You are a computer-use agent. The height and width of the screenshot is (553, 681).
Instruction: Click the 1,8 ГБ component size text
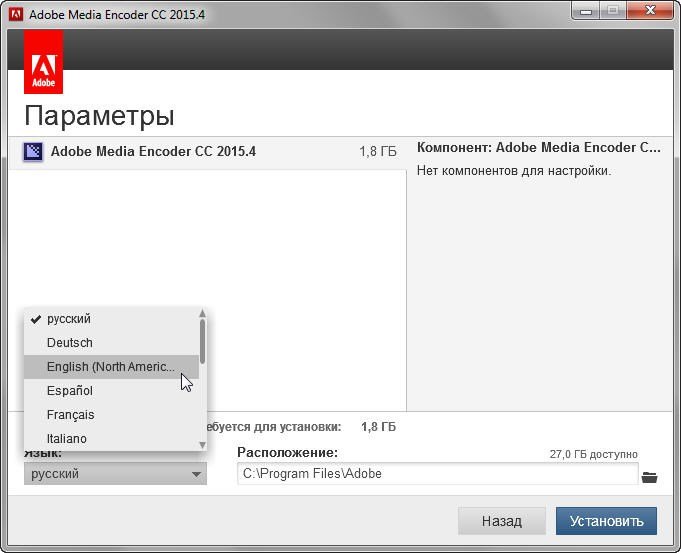coord(378,152)
